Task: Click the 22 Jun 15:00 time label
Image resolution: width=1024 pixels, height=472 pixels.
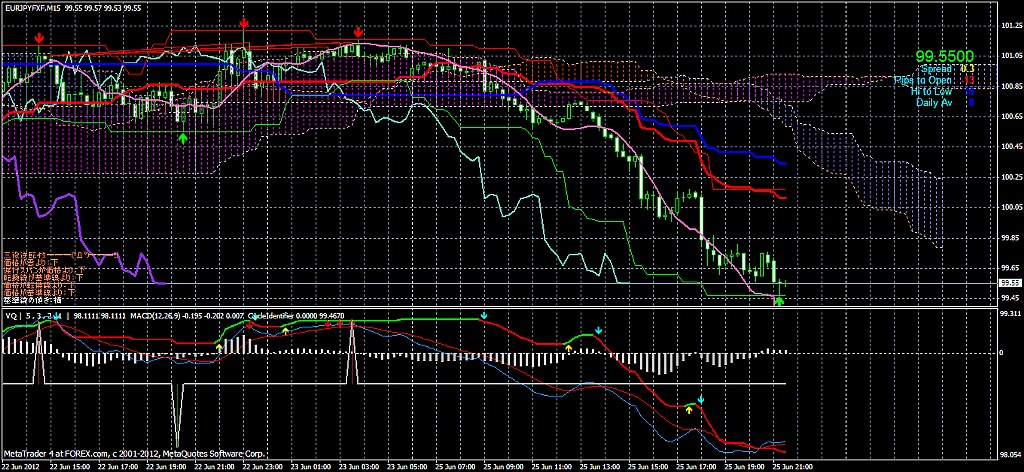Action: [x=69, y=467]
